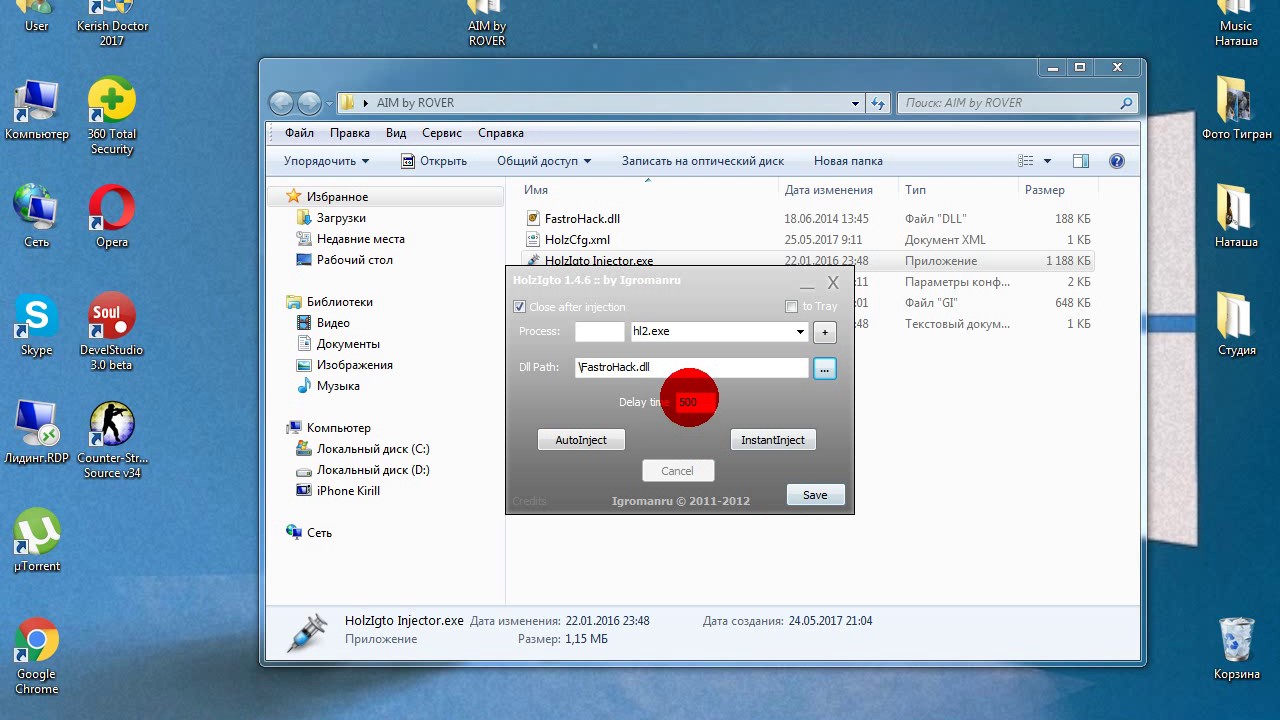Click the search magnifier in Explorer
This screenshot has height=720, width=1280.
tap(1126, 103)
